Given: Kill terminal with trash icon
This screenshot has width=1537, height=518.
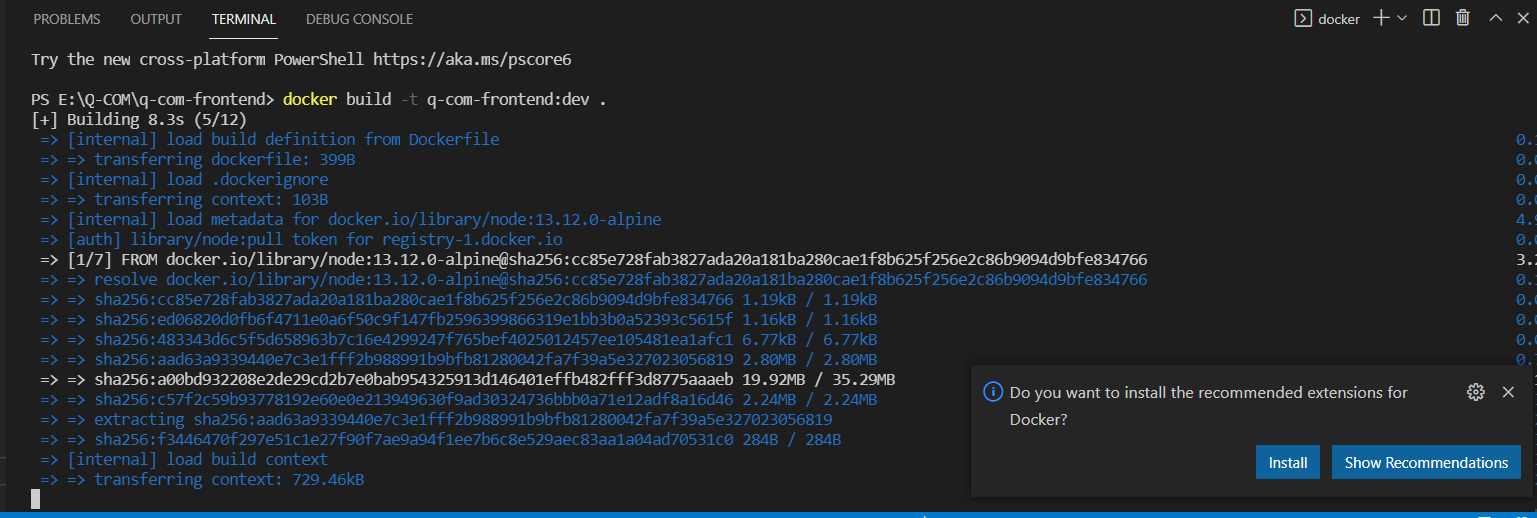Looking at the screenshot, I should (x=1462, y=18).
